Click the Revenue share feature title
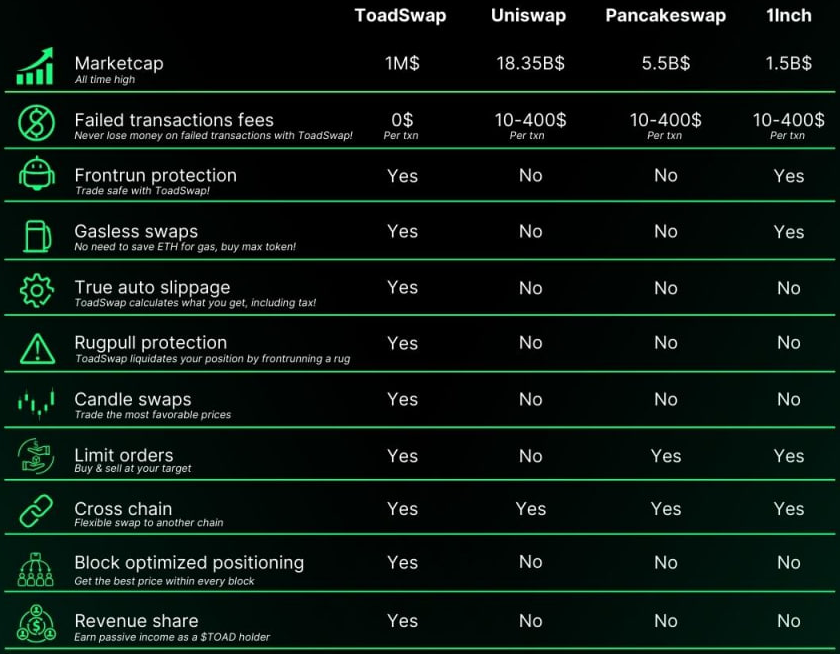 point(136,621)
